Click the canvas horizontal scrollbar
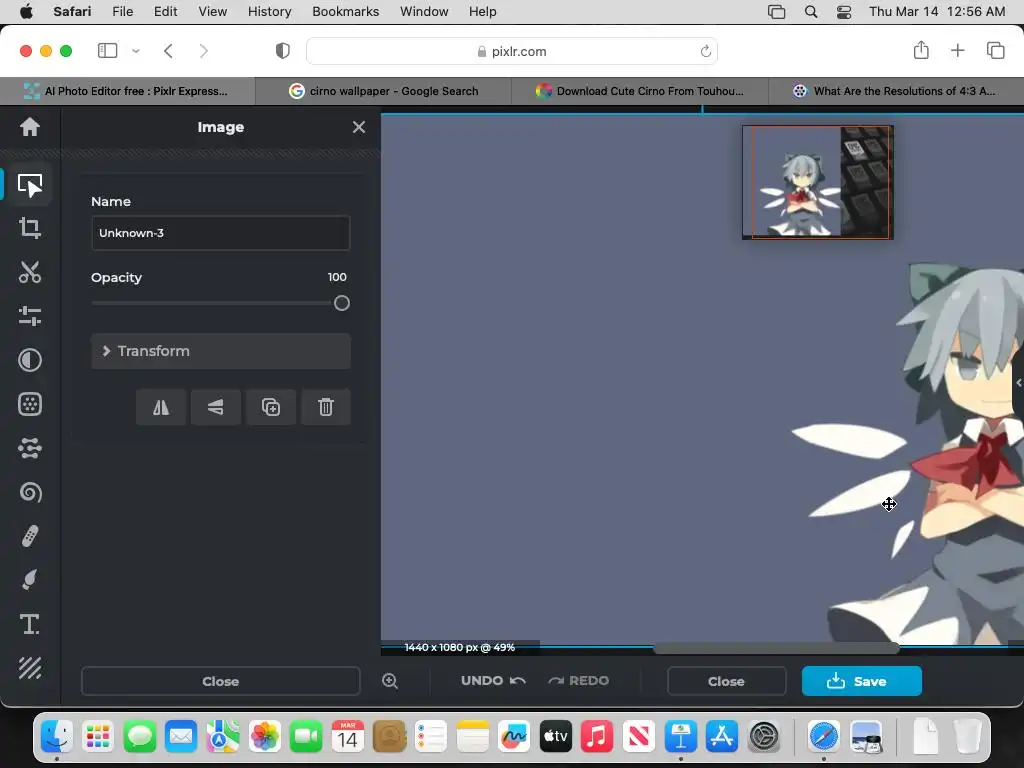 (776, 648)
